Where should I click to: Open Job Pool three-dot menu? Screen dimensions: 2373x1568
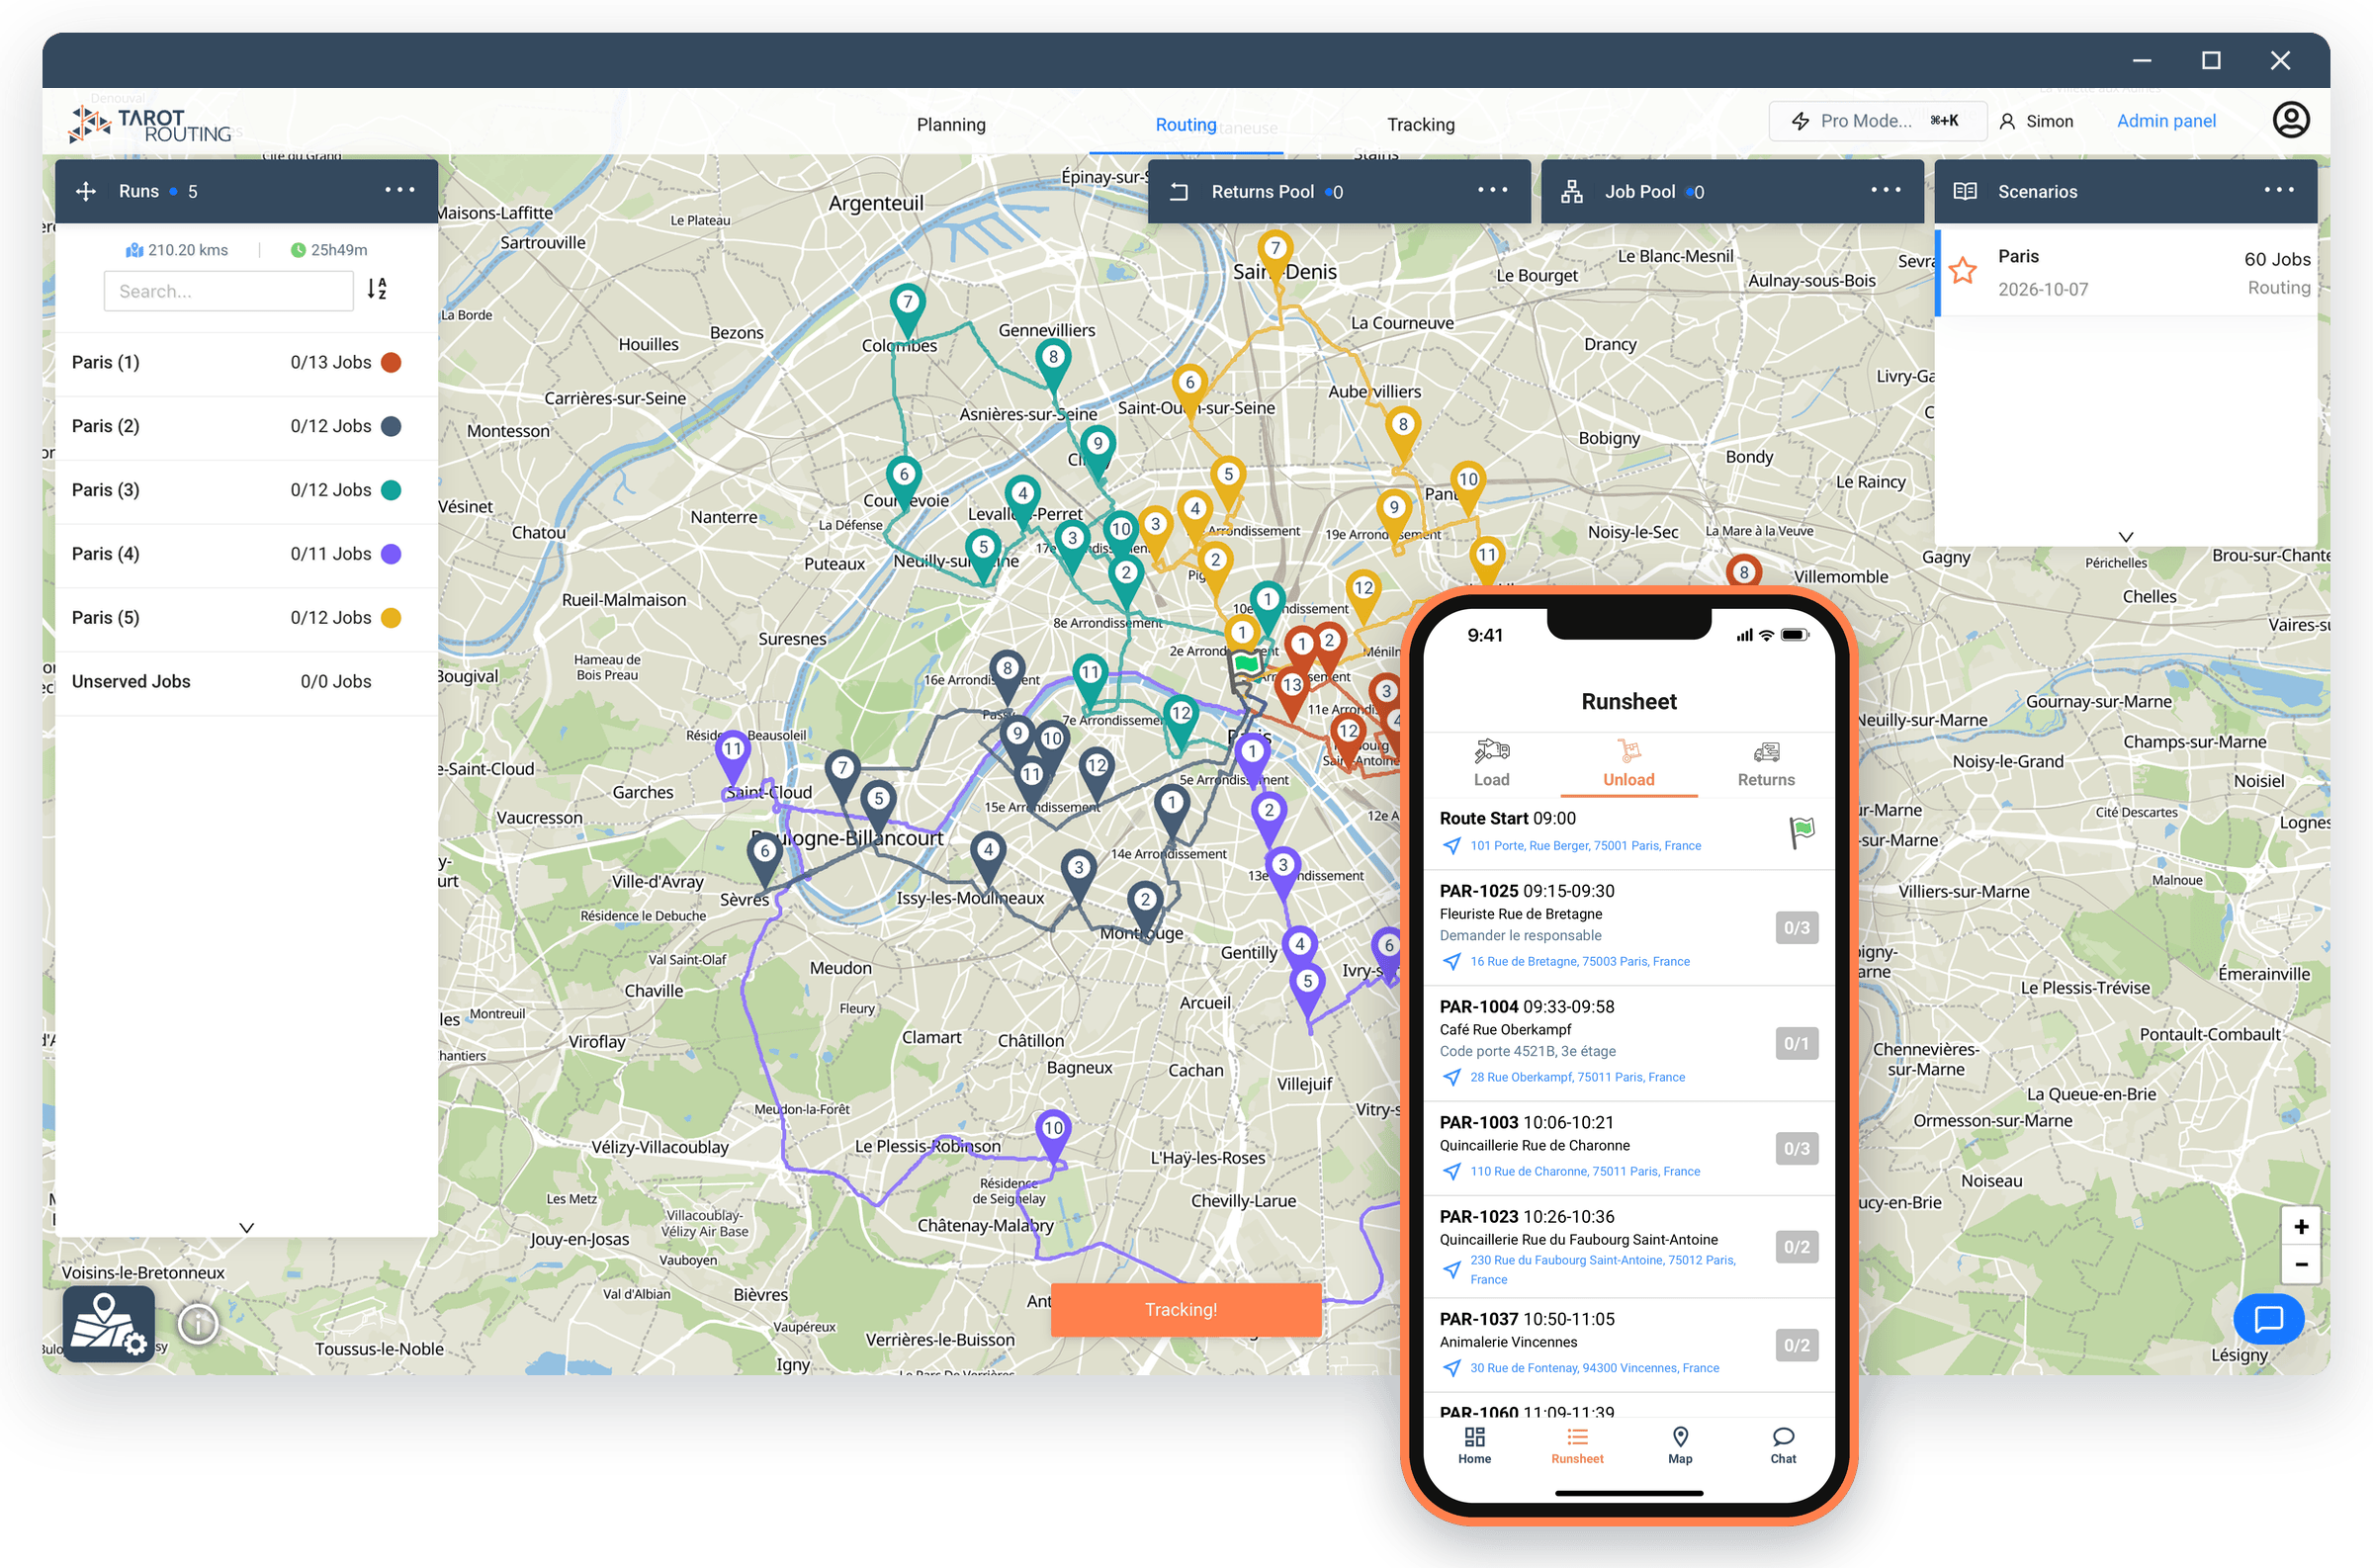[1886, 190]
